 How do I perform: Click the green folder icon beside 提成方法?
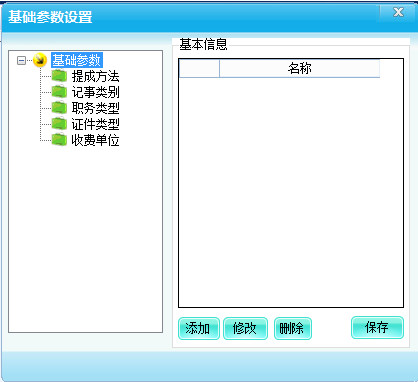click(x=59, y=76)
